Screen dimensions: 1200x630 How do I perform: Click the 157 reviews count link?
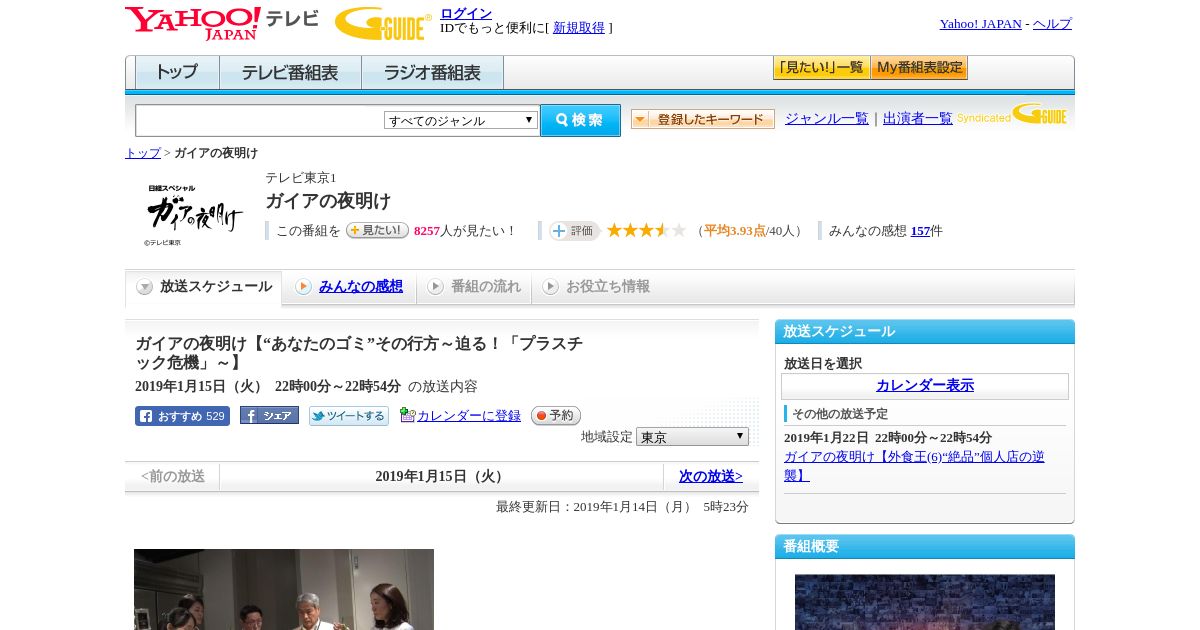(920, 231)
